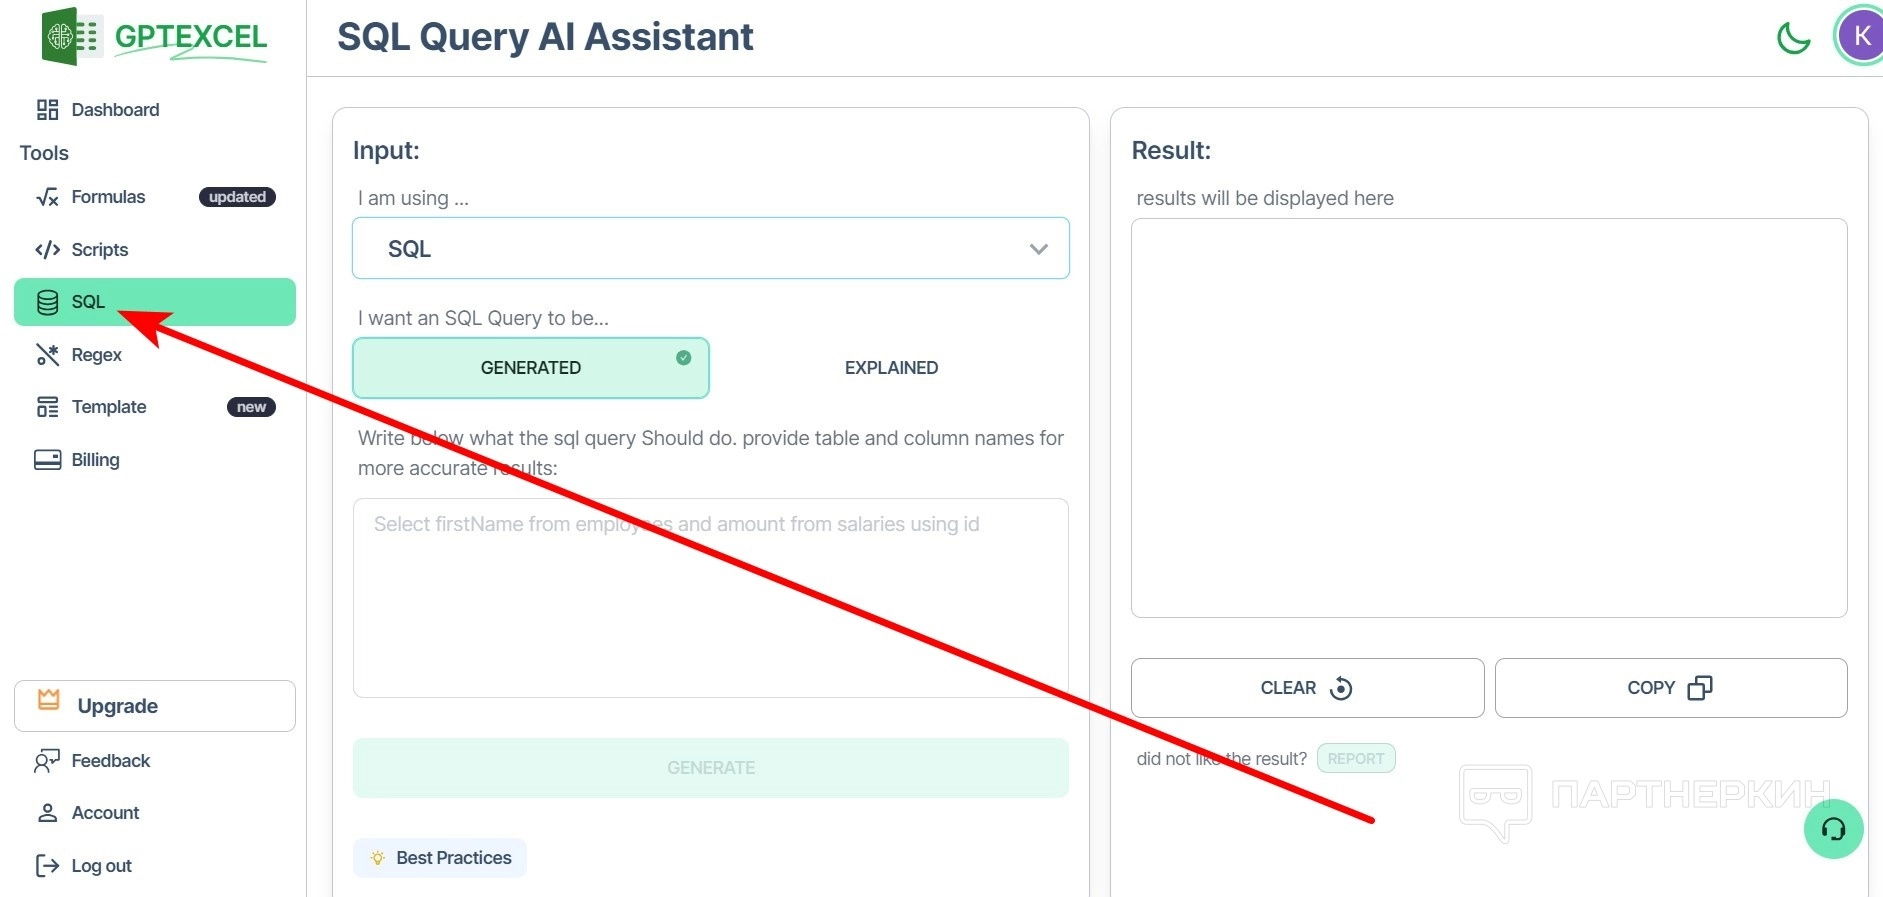The height and width of the screenshot is (897, 1883).
Task: Click the Scripts code icon
Action: 47,250
